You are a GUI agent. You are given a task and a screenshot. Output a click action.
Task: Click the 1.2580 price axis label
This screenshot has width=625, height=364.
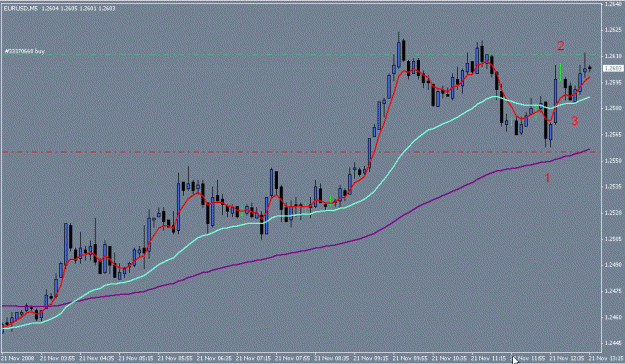[x=613, y=108]
